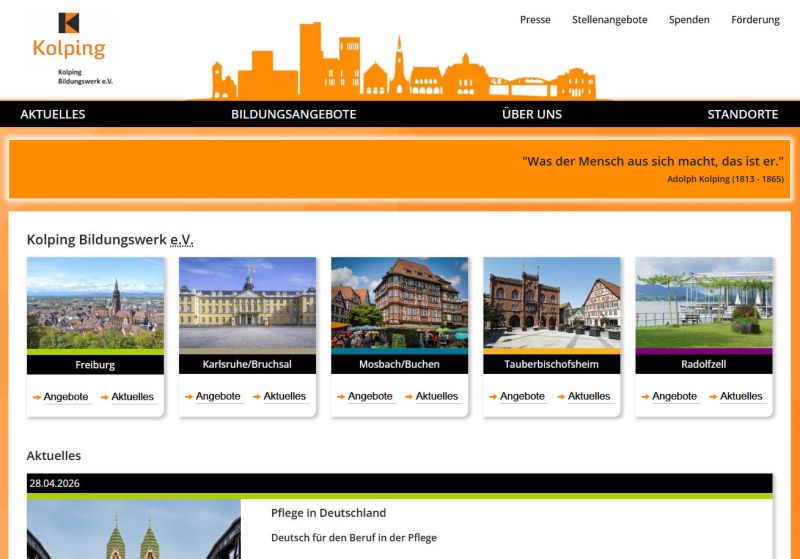Open the ÜBER UNS menu item
800x559 pixels.
[x=532, y=114]
